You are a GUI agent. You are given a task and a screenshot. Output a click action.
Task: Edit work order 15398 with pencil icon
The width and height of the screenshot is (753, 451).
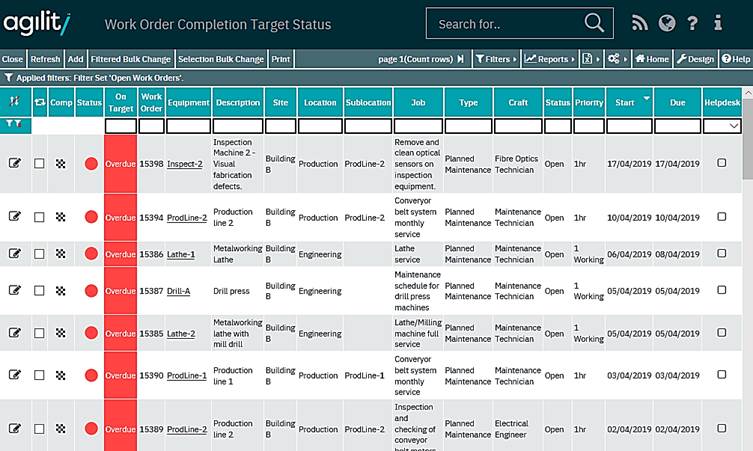15,163
